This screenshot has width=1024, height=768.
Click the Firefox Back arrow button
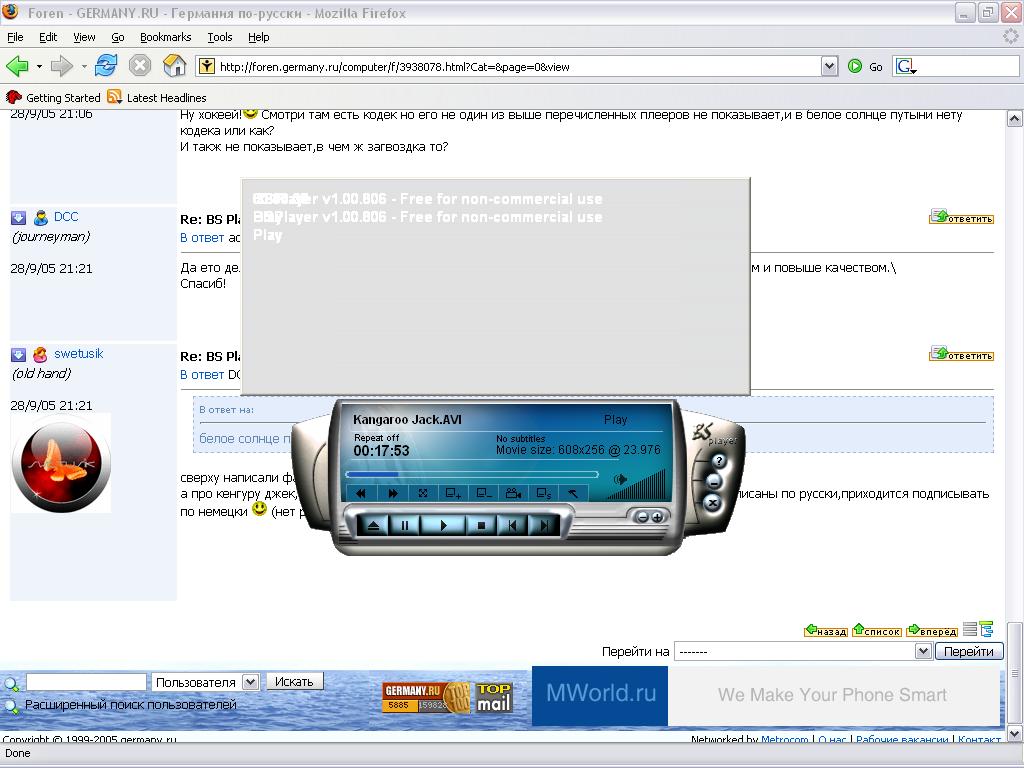coord(17,66)
